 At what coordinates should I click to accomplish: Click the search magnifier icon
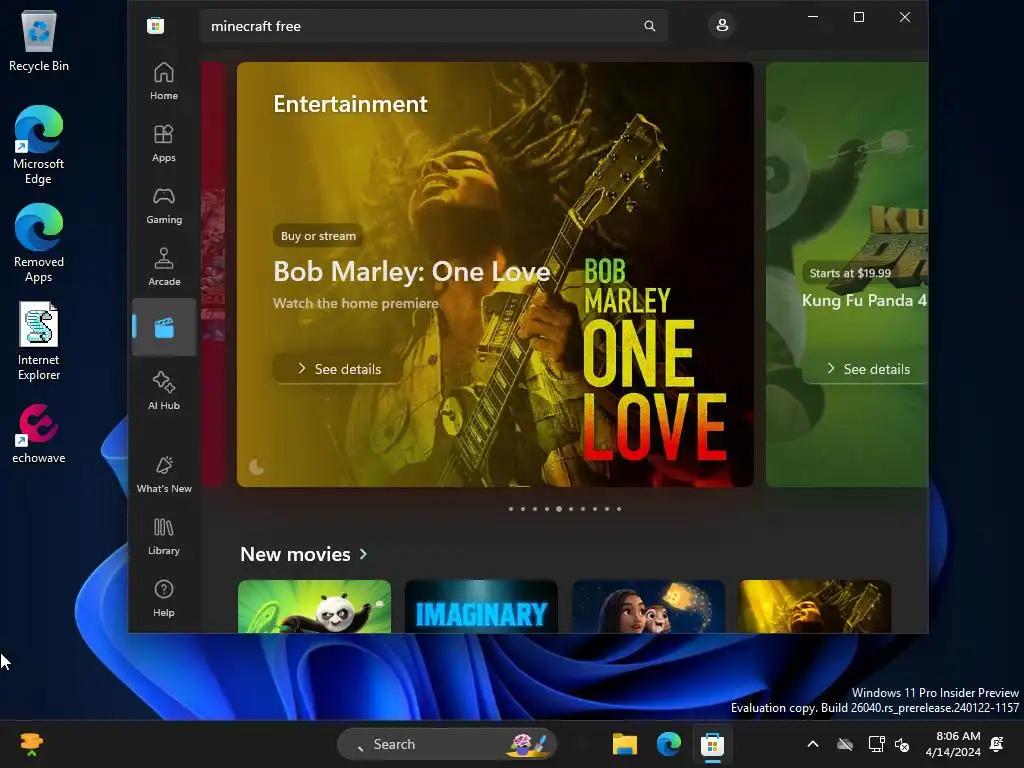tap(649, 26)
